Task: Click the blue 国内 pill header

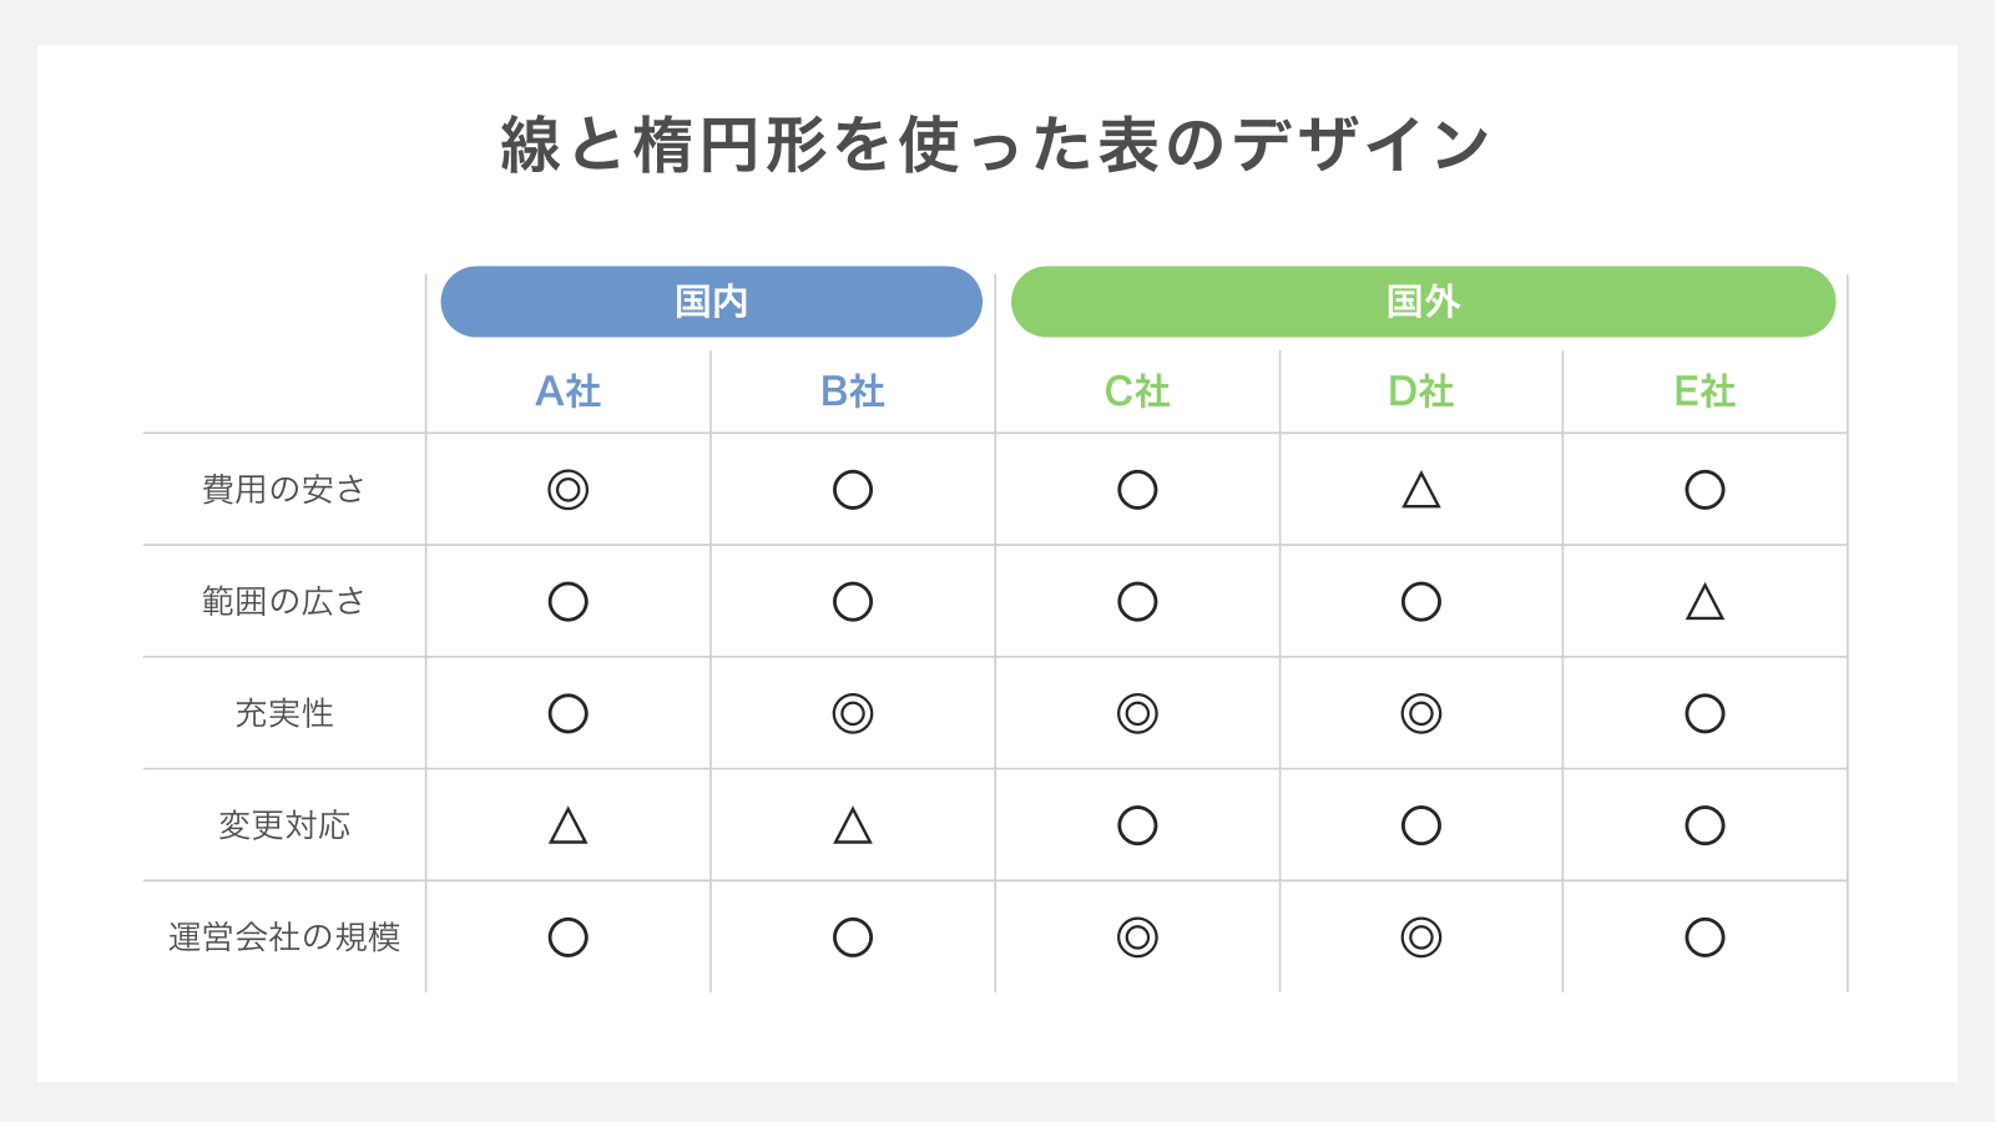Action: (x=711, y=302)
